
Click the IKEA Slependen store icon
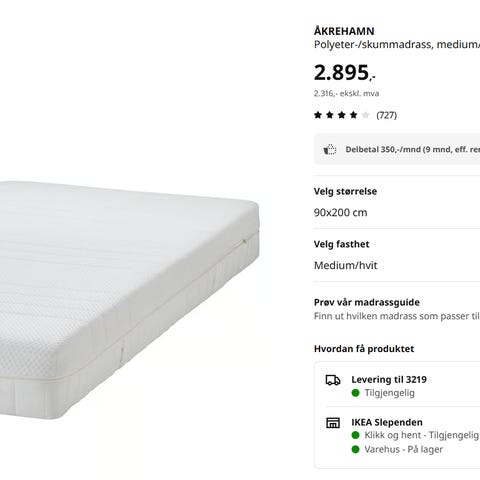pos(333,423)
